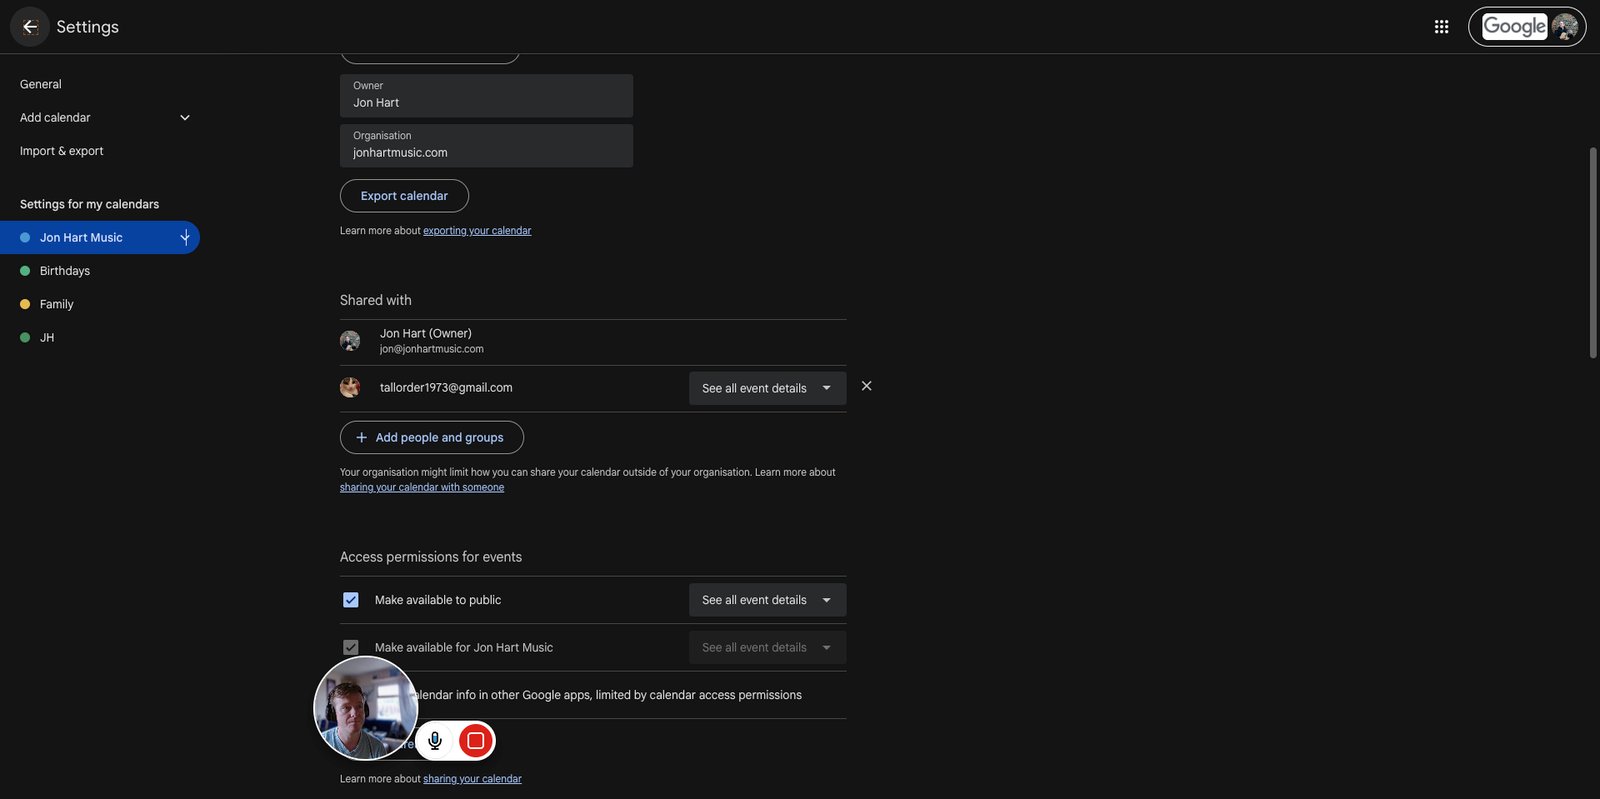
Task: Click the Export calendar button
Action: [x=404, y=196]
